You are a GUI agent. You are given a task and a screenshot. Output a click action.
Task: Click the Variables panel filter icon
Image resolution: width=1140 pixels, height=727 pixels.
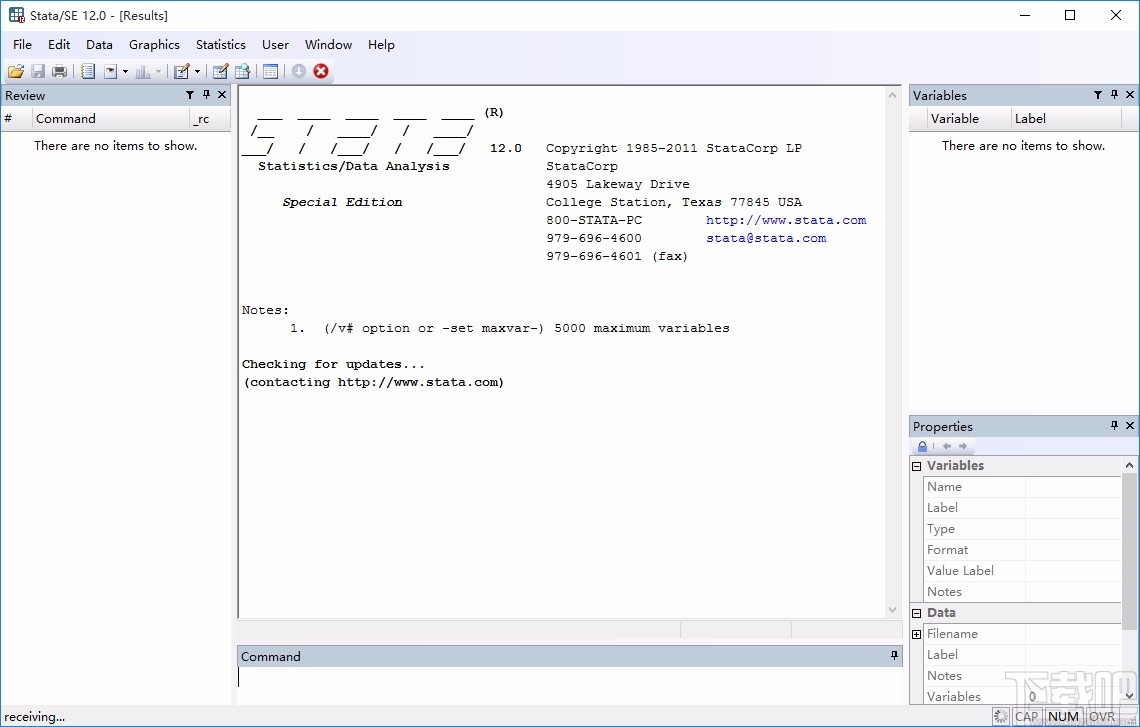click(x=1098, y=95)
